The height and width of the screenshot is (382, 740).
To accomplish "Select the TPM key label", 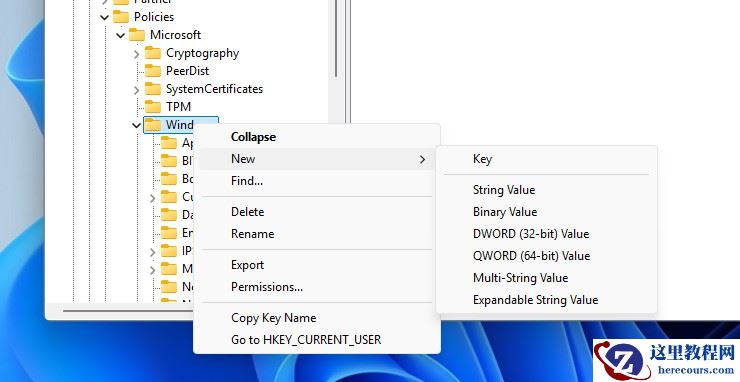I will pos(178,107).
